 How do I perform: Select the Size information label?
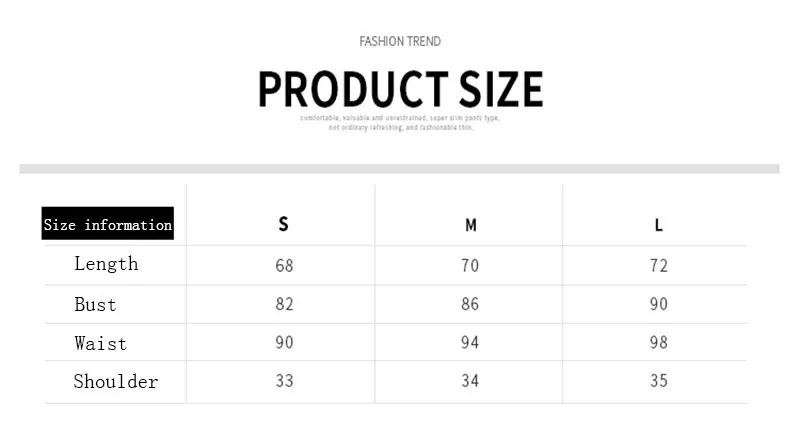[108, 223]
